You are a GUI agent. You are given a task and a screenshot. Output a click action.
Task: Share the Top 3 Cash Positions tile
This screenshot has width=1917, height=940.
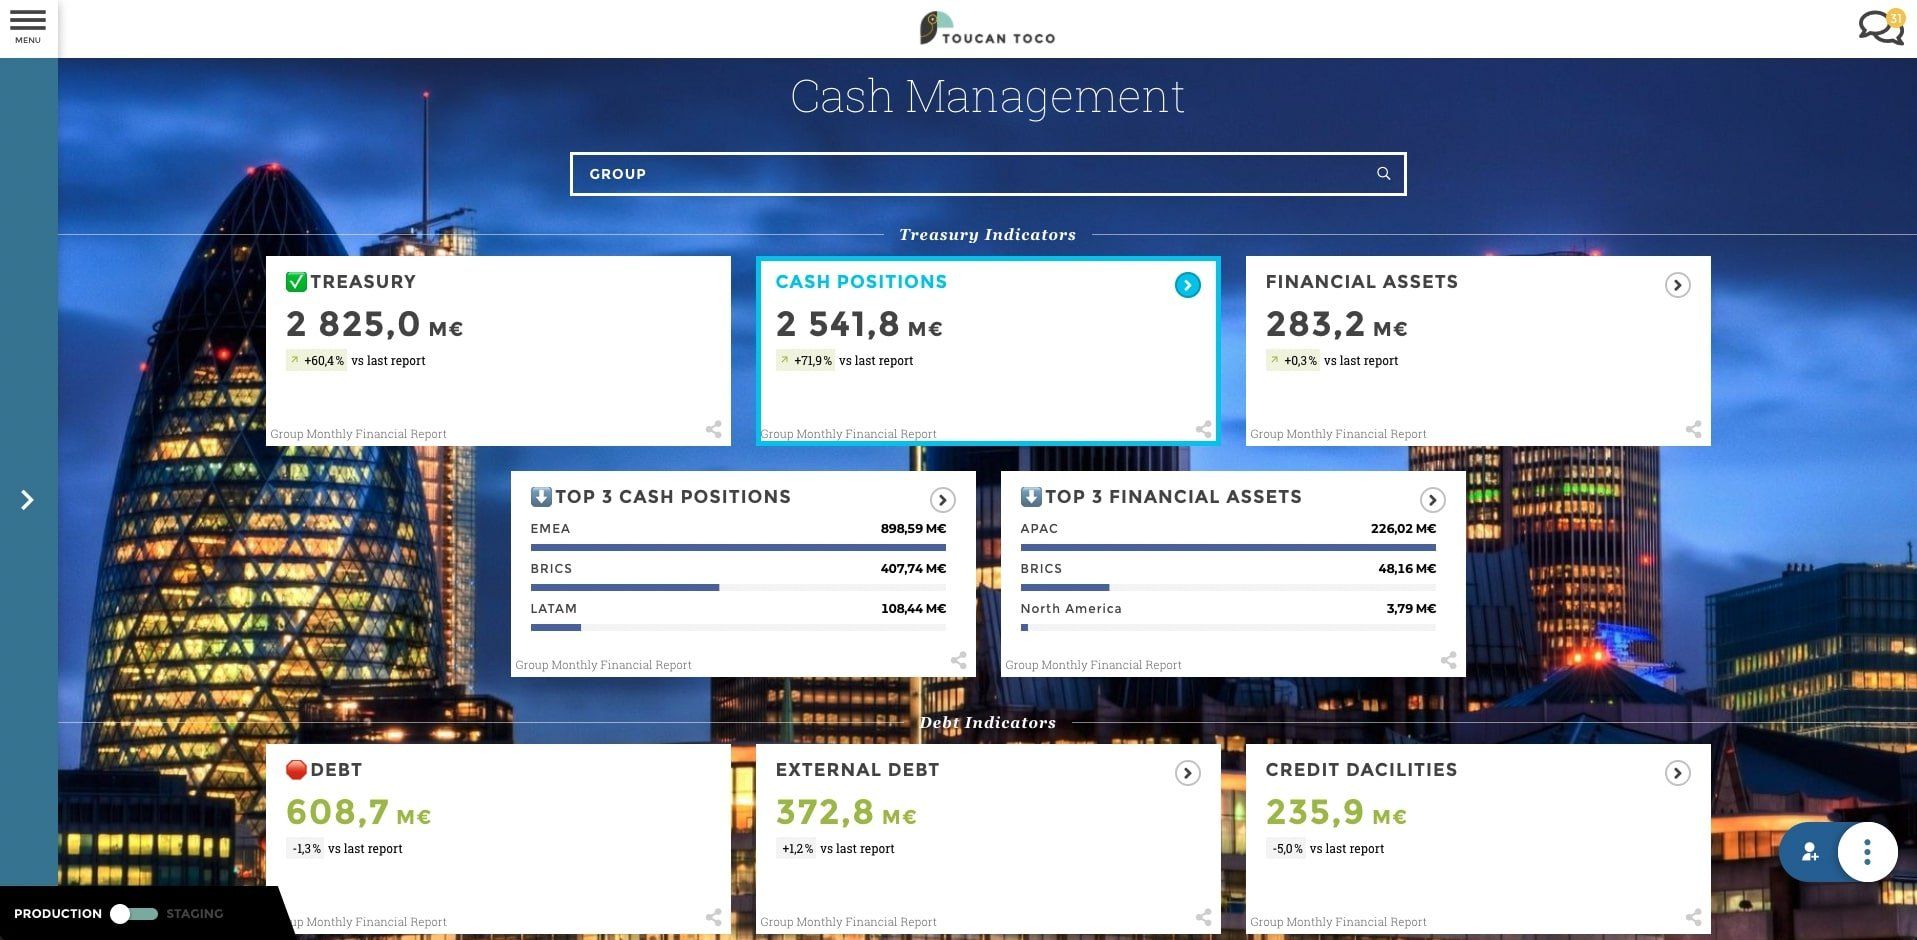958,661
